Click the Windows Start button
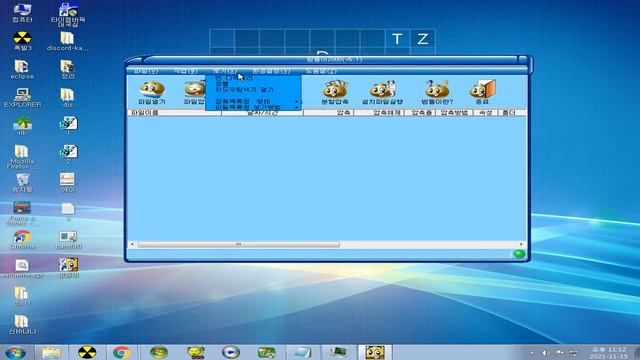Viewport: 640px width, 360px height. [x=16, y=352]
